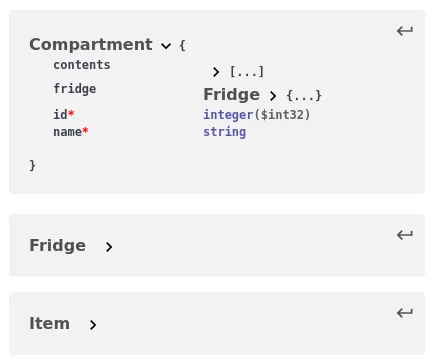Click the return arrow icon in Compartment panel
Viewport: 436px width, 364px height.
405,31
